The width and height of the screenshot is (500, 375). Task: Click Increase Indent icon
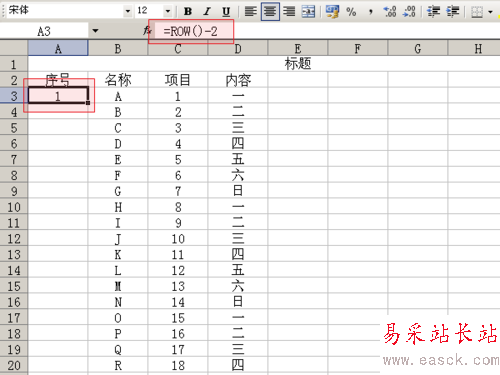[453, 12]
